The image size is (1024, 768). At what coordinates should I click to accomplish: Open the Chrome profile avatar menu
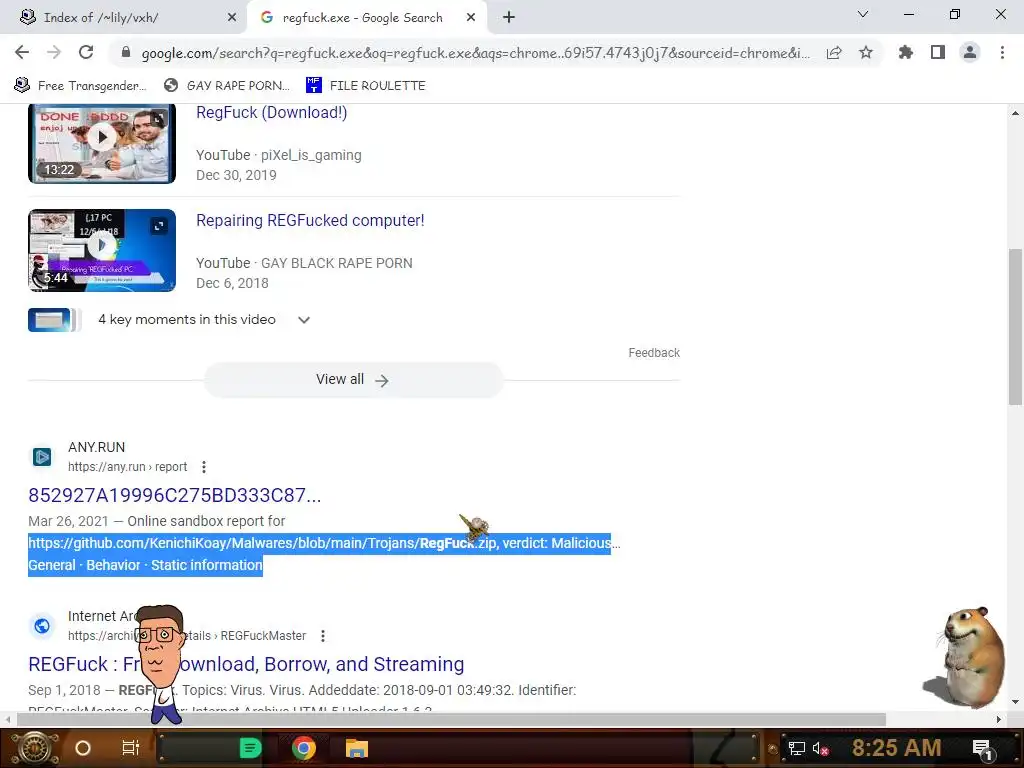click(x=970, y=52)
